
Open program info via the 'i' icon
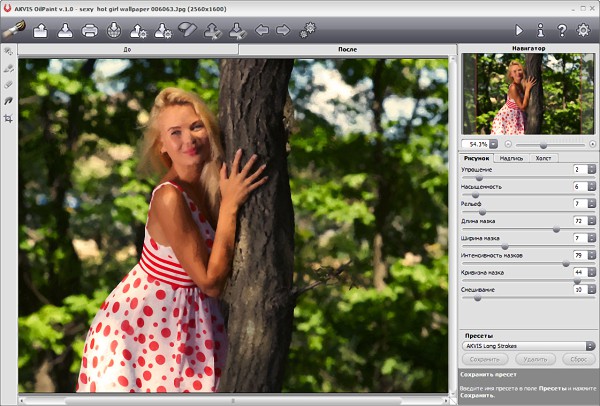coord(541,30)
